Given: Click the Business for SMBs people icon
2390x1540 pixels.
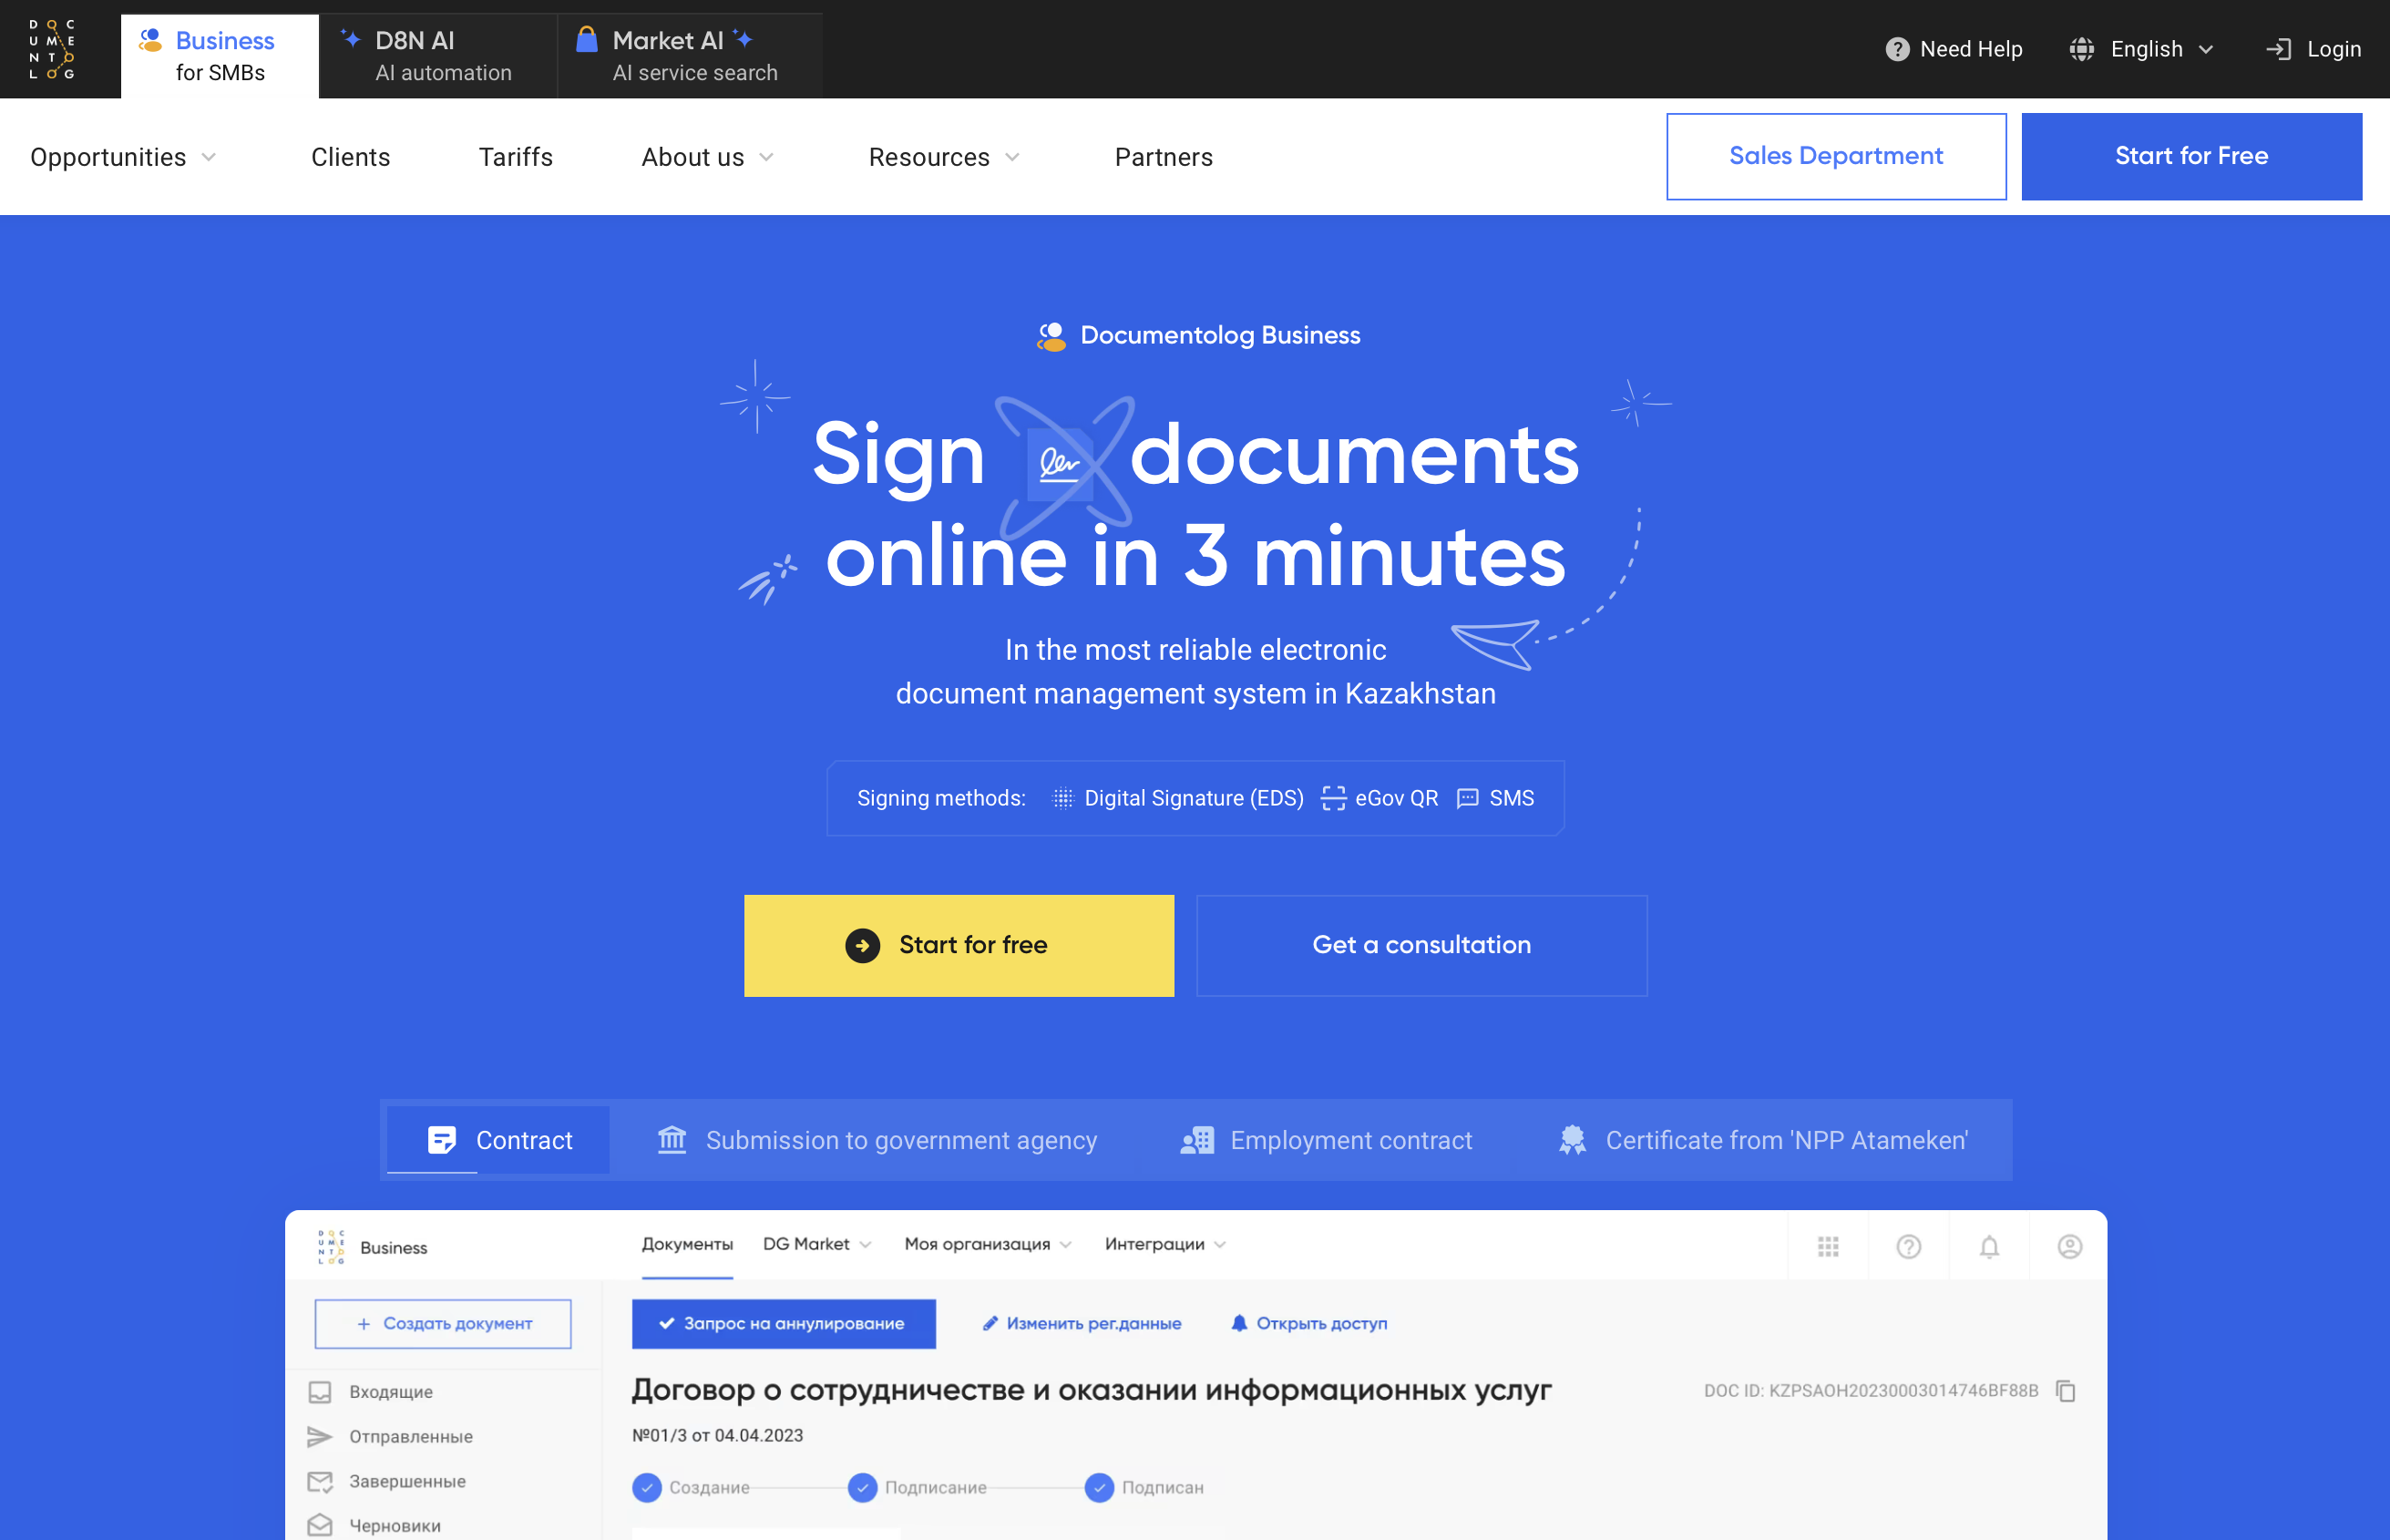Looking at the screenshot, I should (x=151, y=40).
